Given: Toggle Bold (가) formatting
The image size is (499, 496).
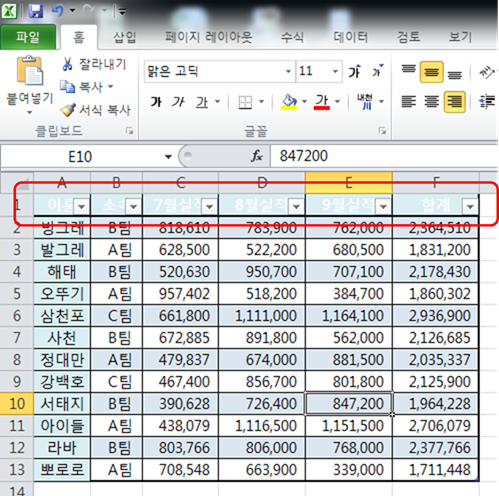Looking at the screenshot, I should tap(156, 102).
